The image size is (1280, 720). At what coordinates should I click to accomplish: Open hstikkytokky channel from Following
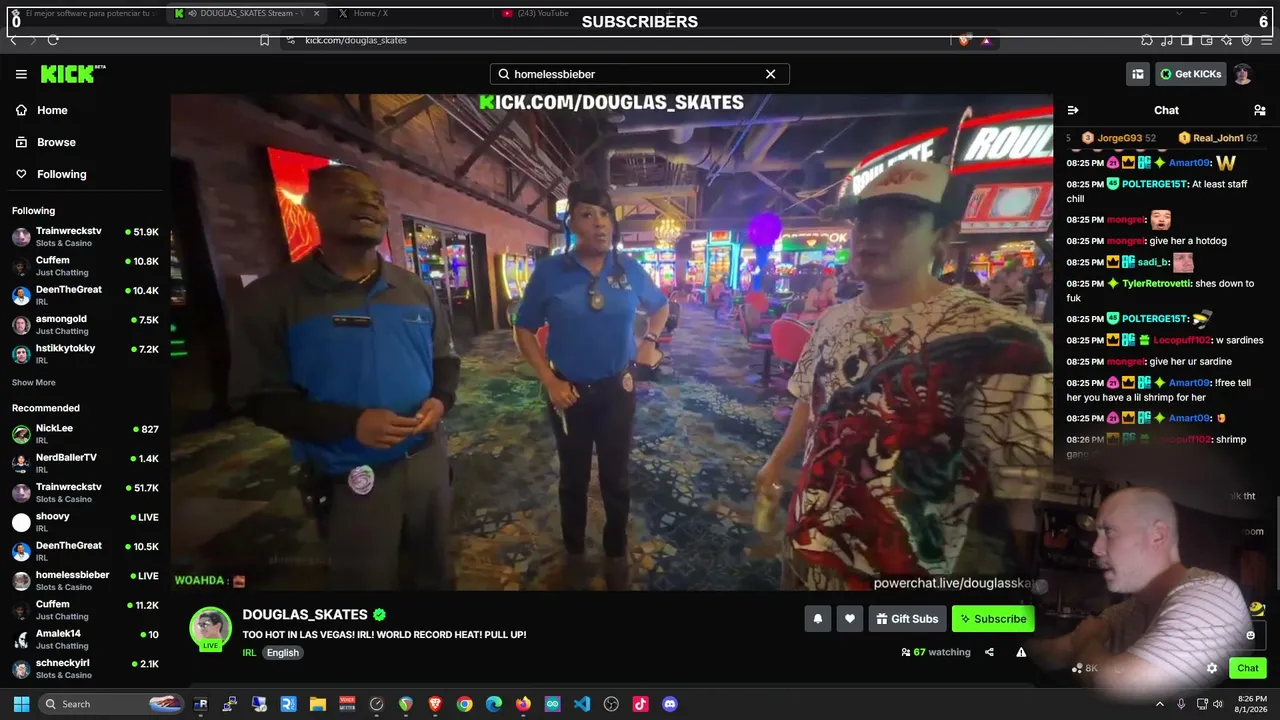(85, 354)
